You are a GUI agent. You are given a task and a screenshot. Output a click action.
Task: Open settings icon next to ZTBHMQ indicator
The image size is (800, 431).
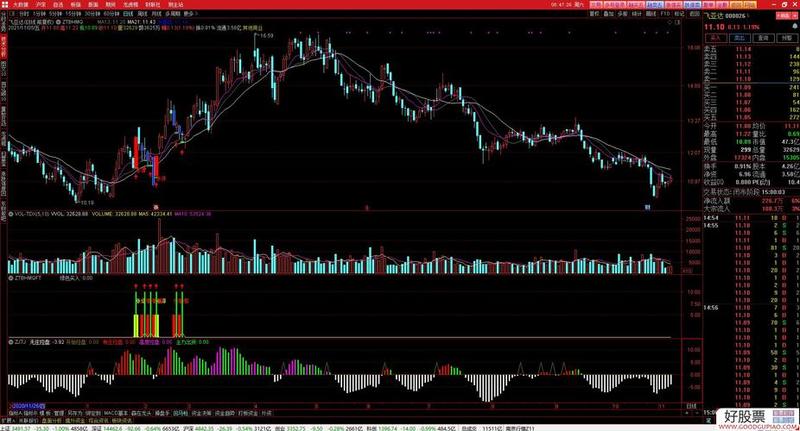[x=58, y=22]
